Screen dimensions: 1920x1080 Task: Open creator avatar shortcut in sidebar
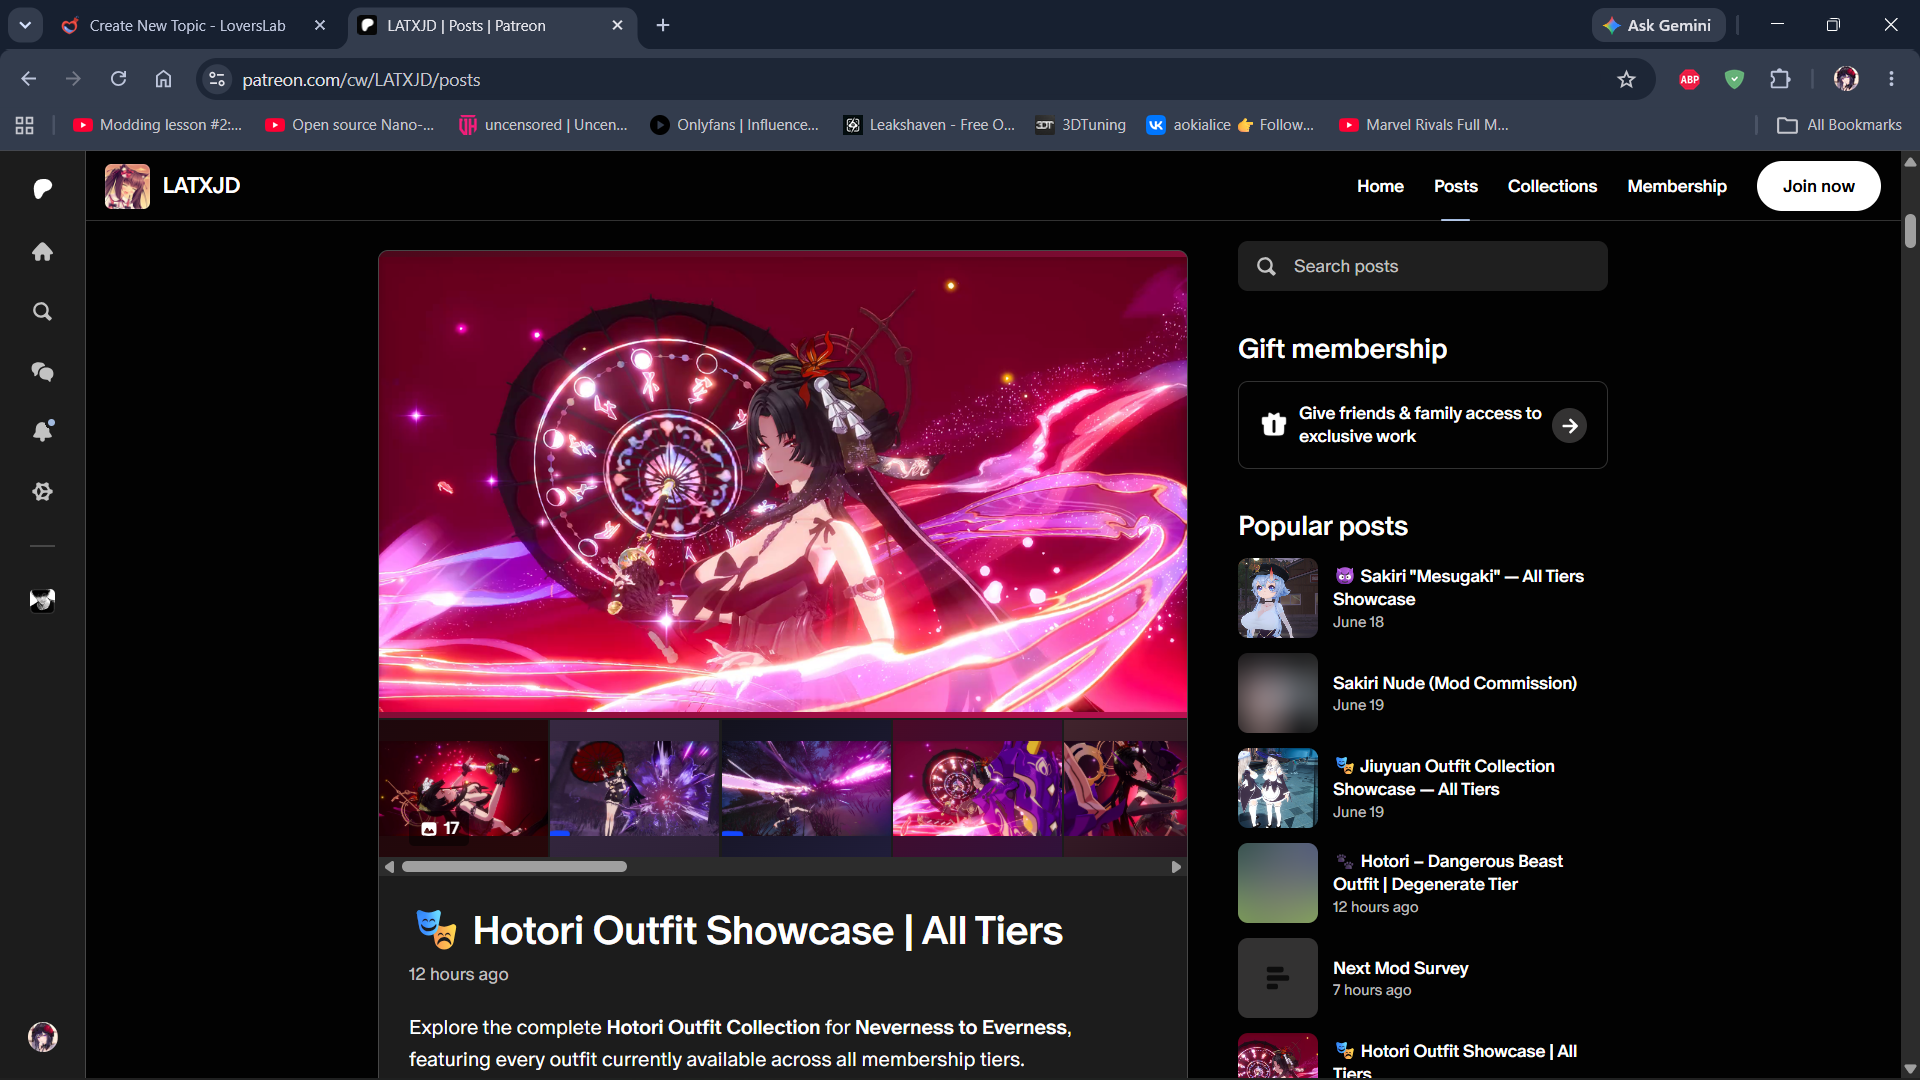pyautogui.click(x=42, y=600)
